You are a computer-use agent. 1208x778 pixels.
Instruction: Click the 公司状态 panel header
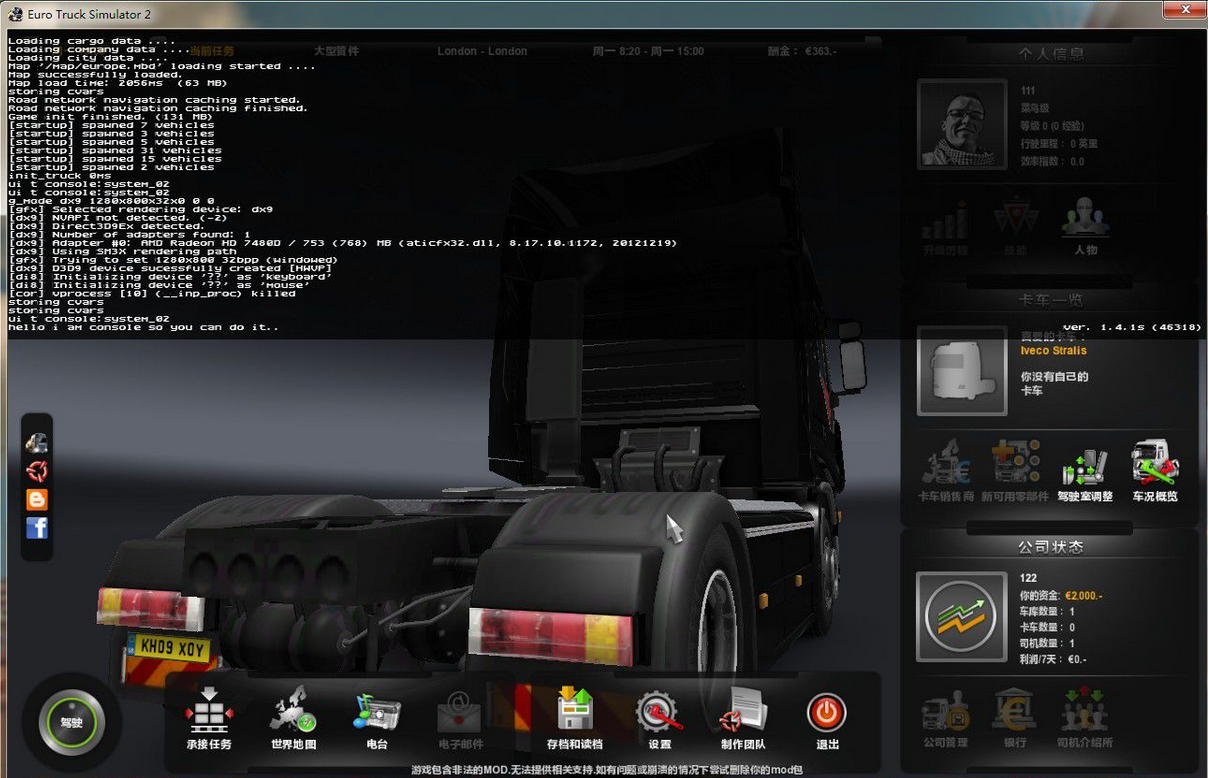point(1050,547)
